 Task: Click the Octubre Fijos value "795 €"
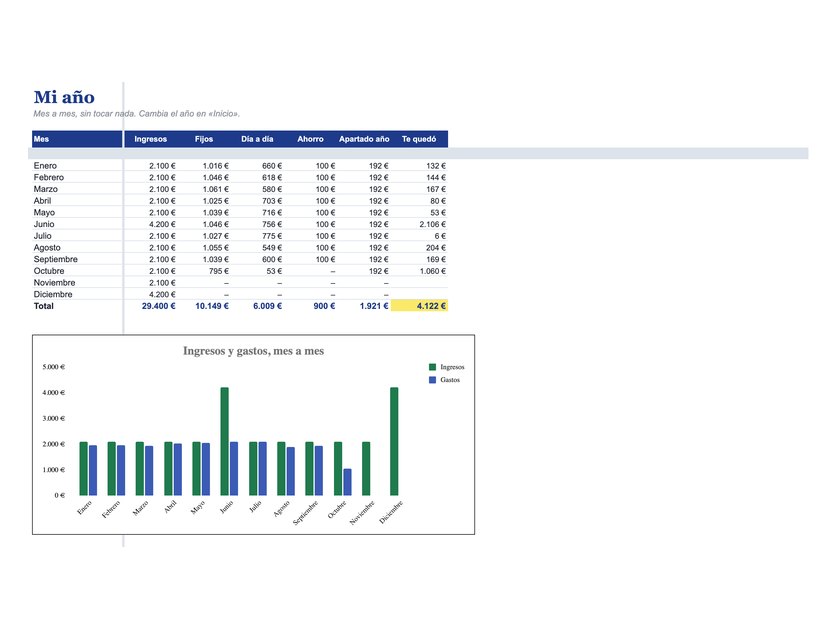click(219, 271)
